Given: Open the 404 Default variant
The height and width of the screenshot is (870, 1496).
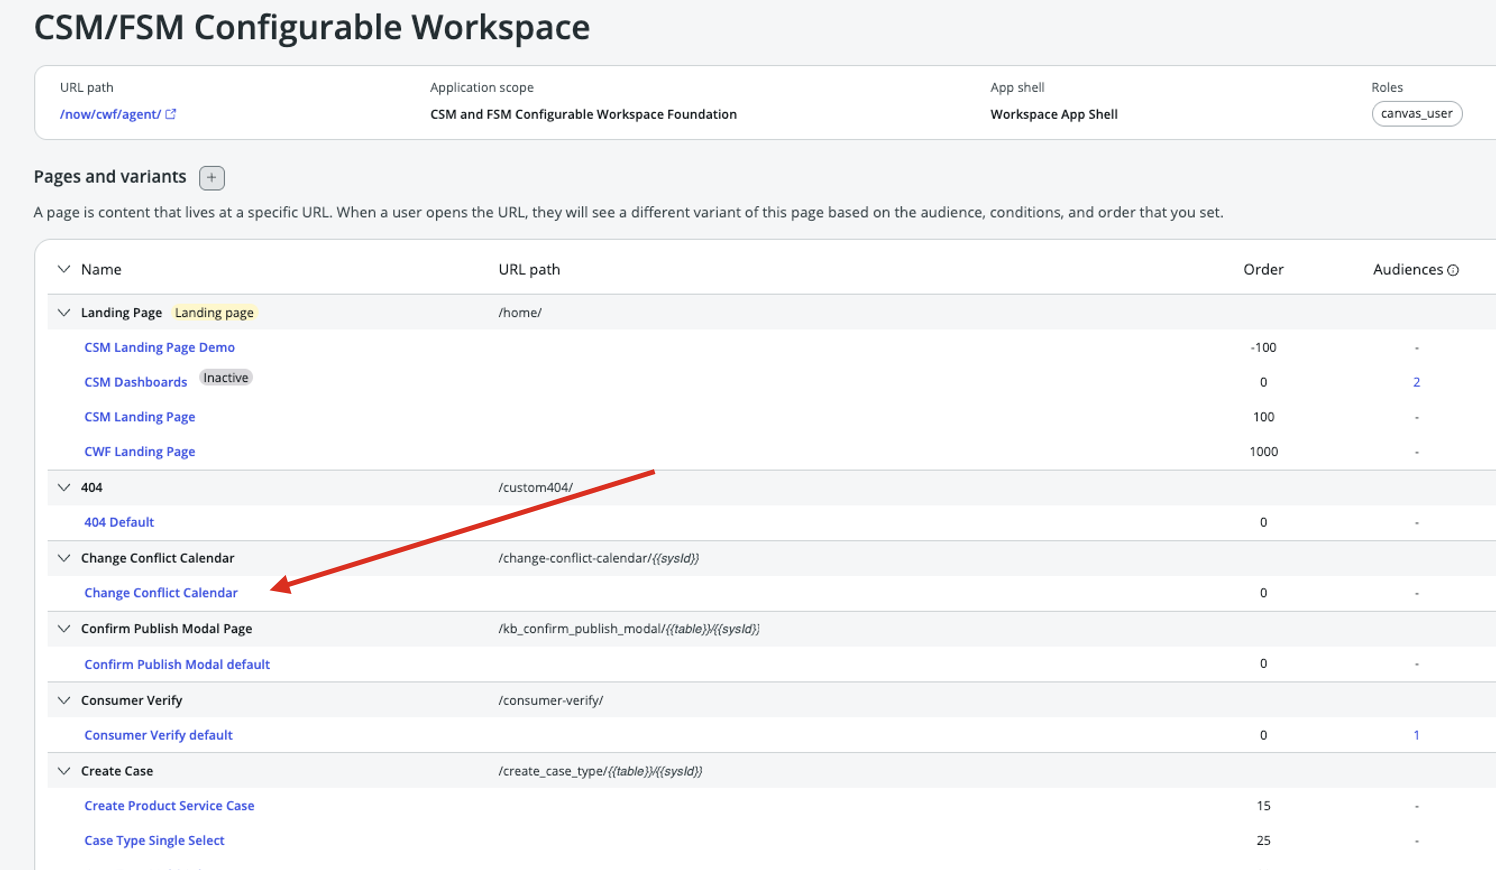Looking at the screenshot, I should tap(119, 522).
